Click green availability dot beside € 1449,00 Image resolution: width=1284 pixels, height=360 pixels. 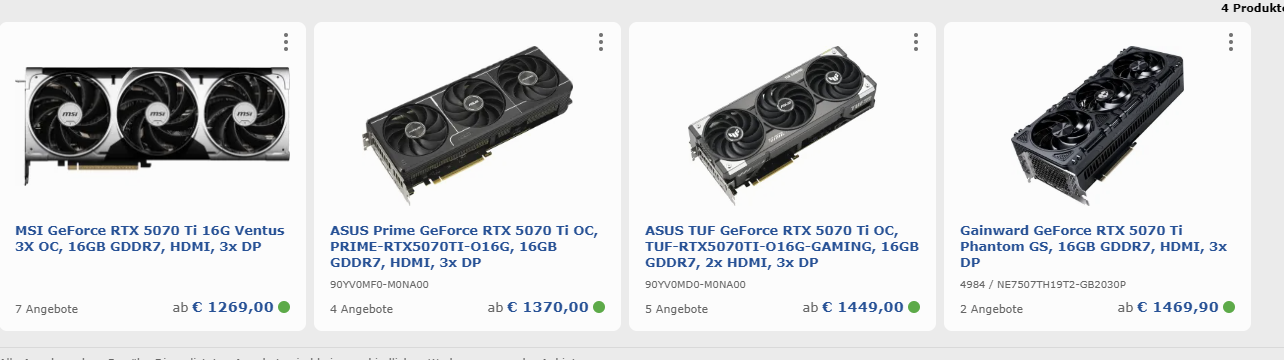pos(914,307)
